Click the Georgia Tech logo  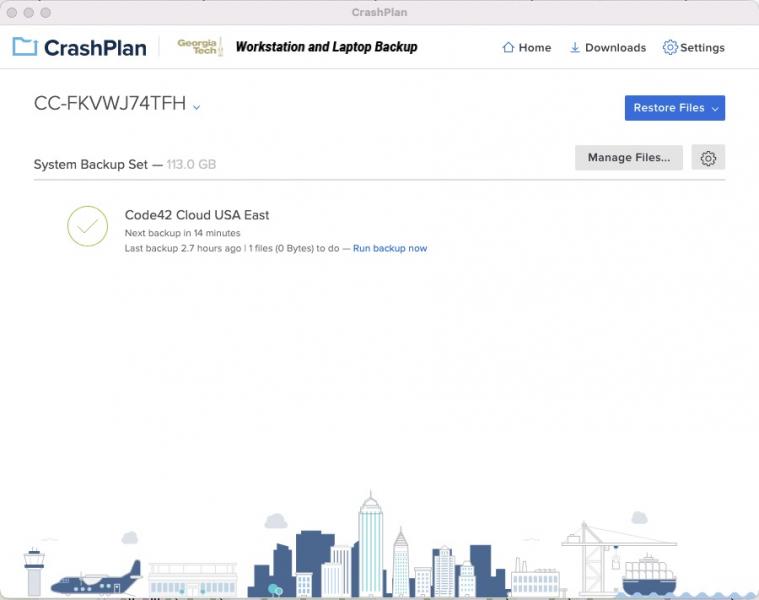(198, 47)
